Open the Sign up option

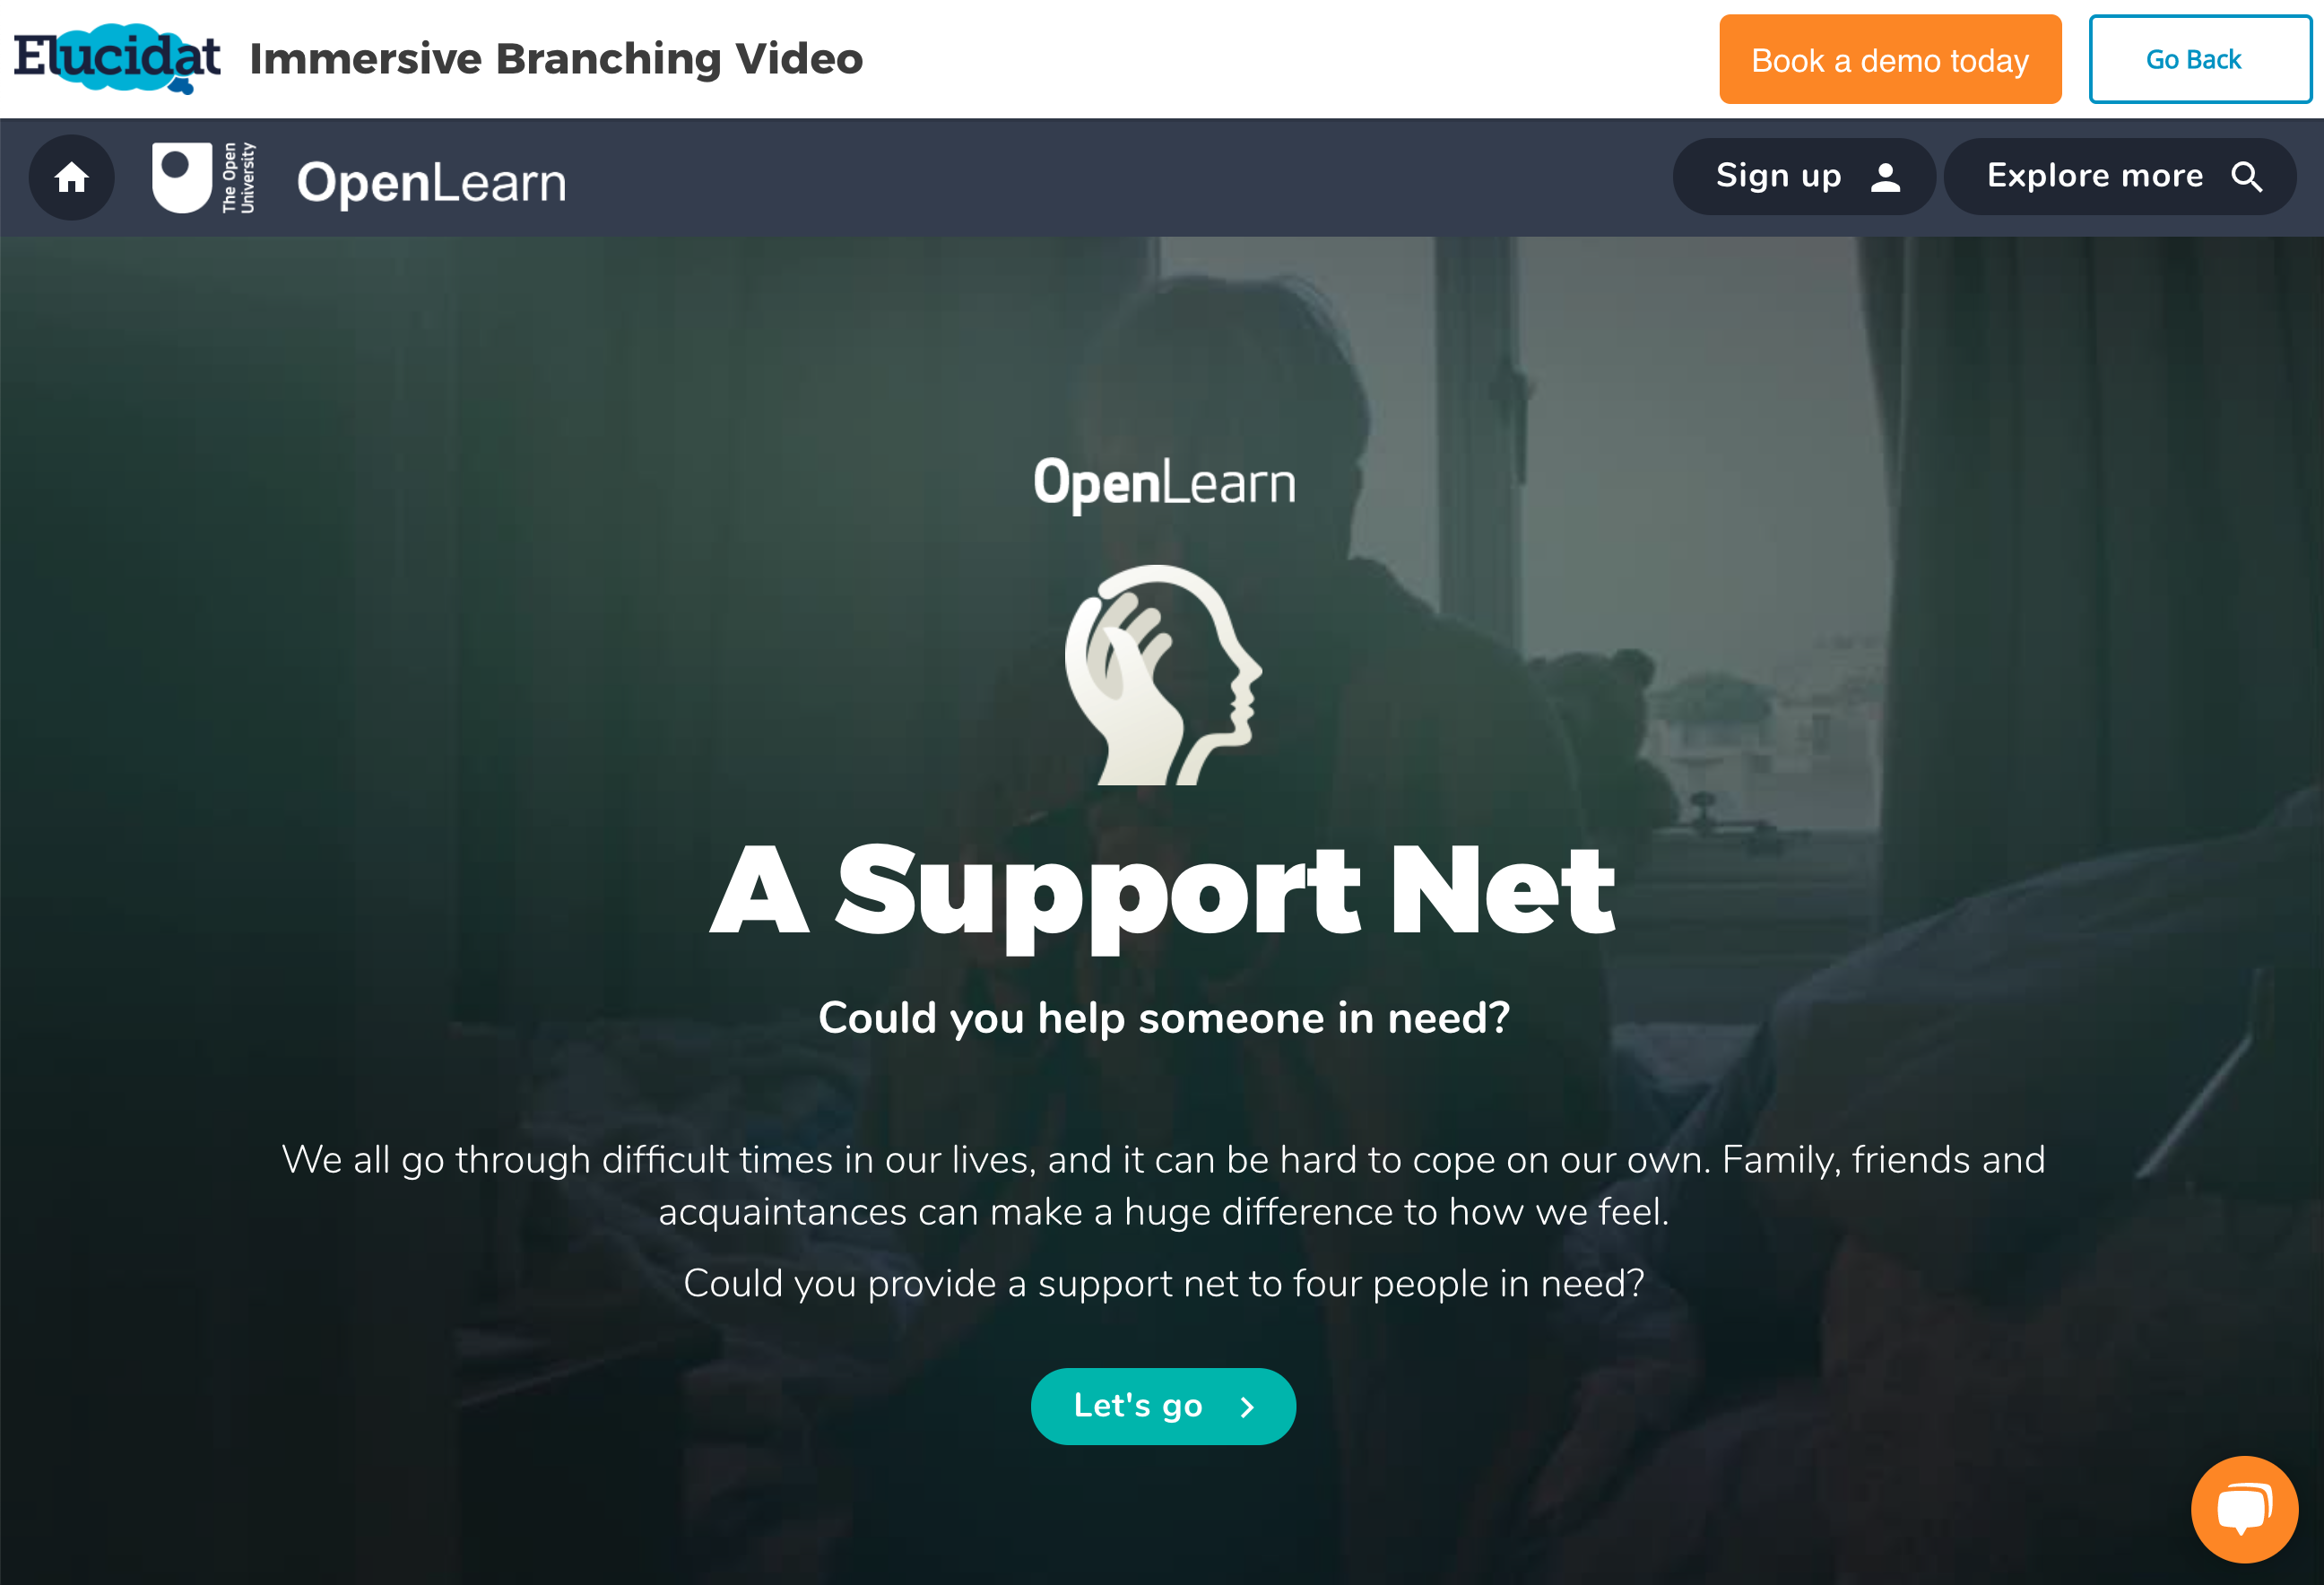point(1803,177)
